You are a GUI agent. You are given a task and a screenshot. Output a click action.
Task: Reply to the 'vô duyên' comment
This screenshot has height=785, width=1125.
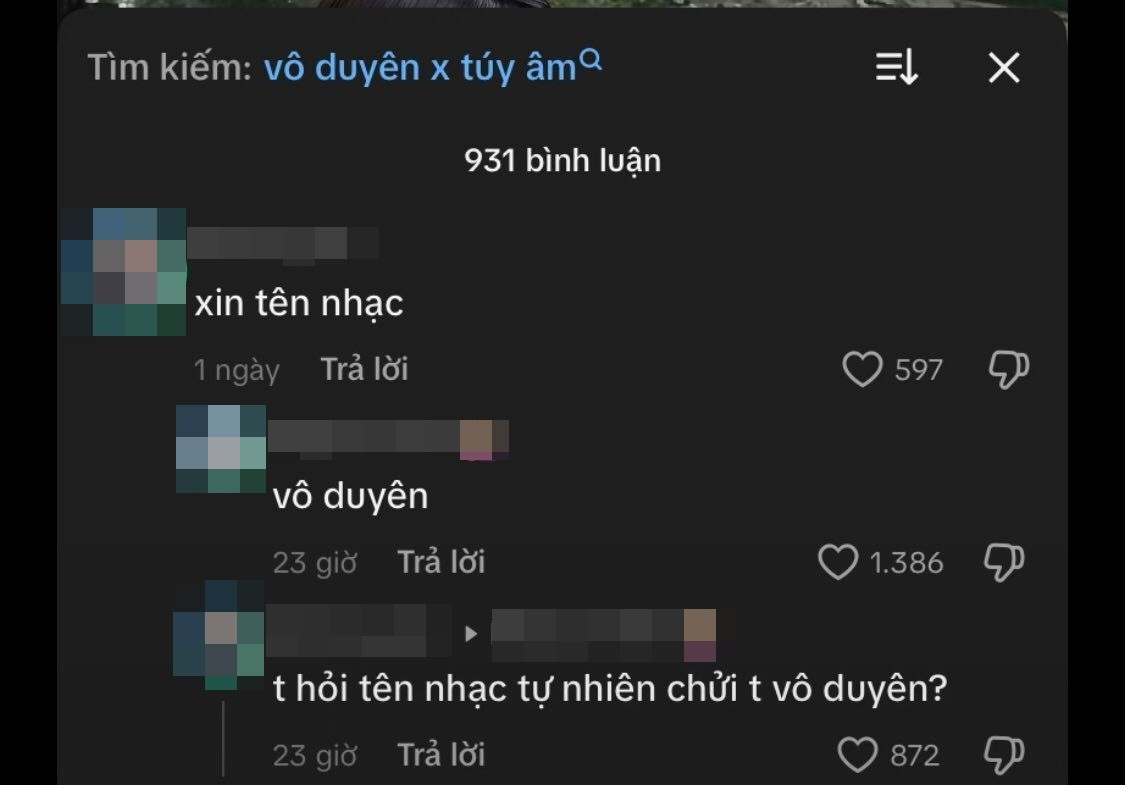441,562
